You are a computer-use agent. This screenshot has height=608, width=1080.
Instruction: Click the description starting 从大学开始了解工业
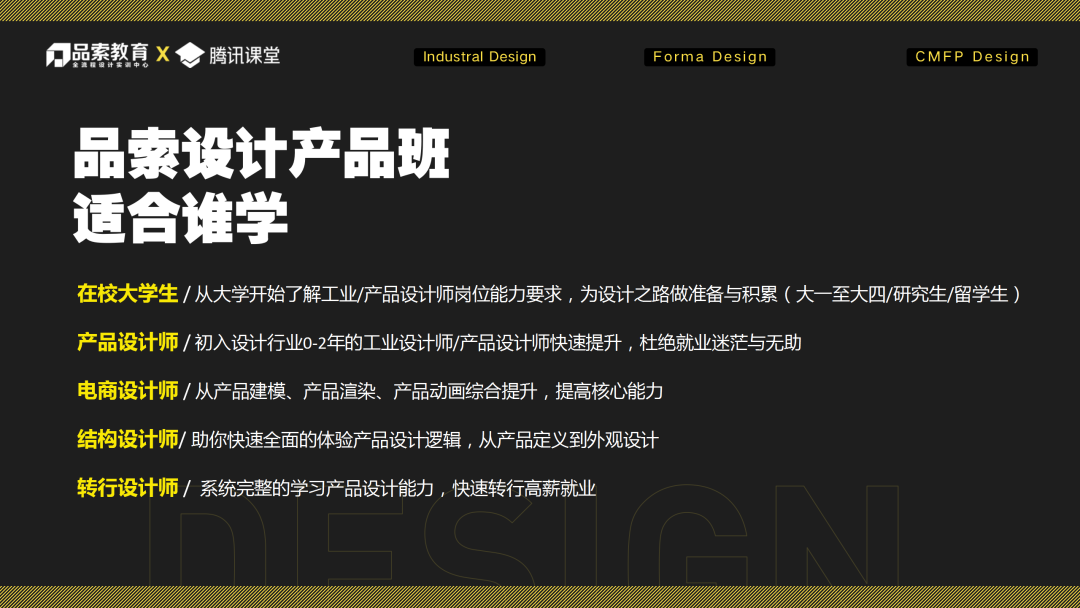(x=608, y=295)
